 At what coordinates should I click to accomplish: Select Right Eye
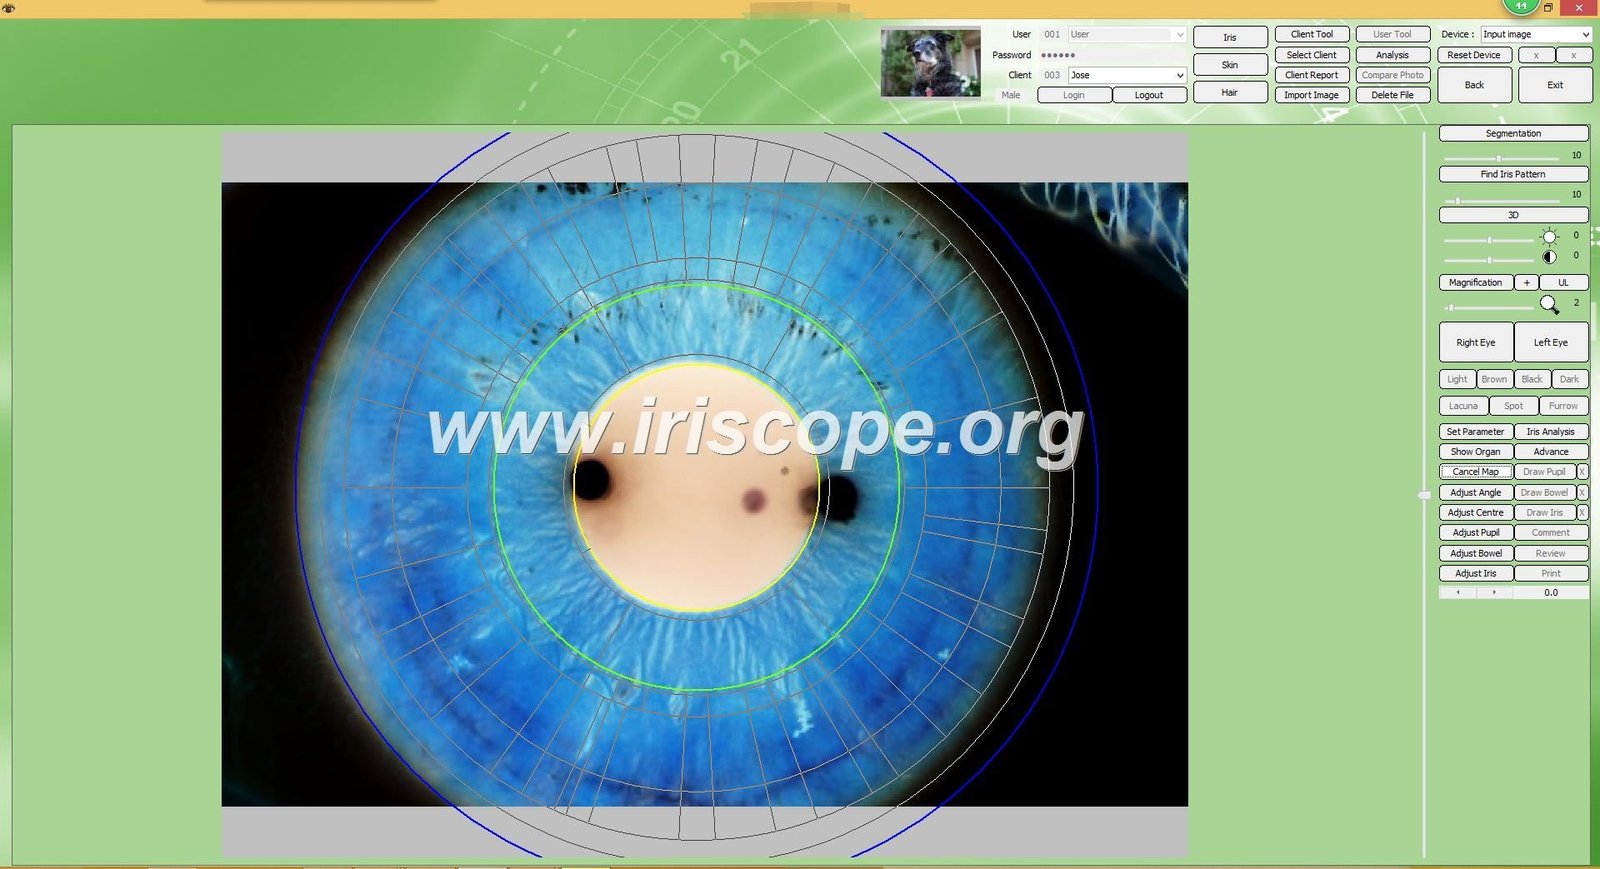(x=1476, y=342)
